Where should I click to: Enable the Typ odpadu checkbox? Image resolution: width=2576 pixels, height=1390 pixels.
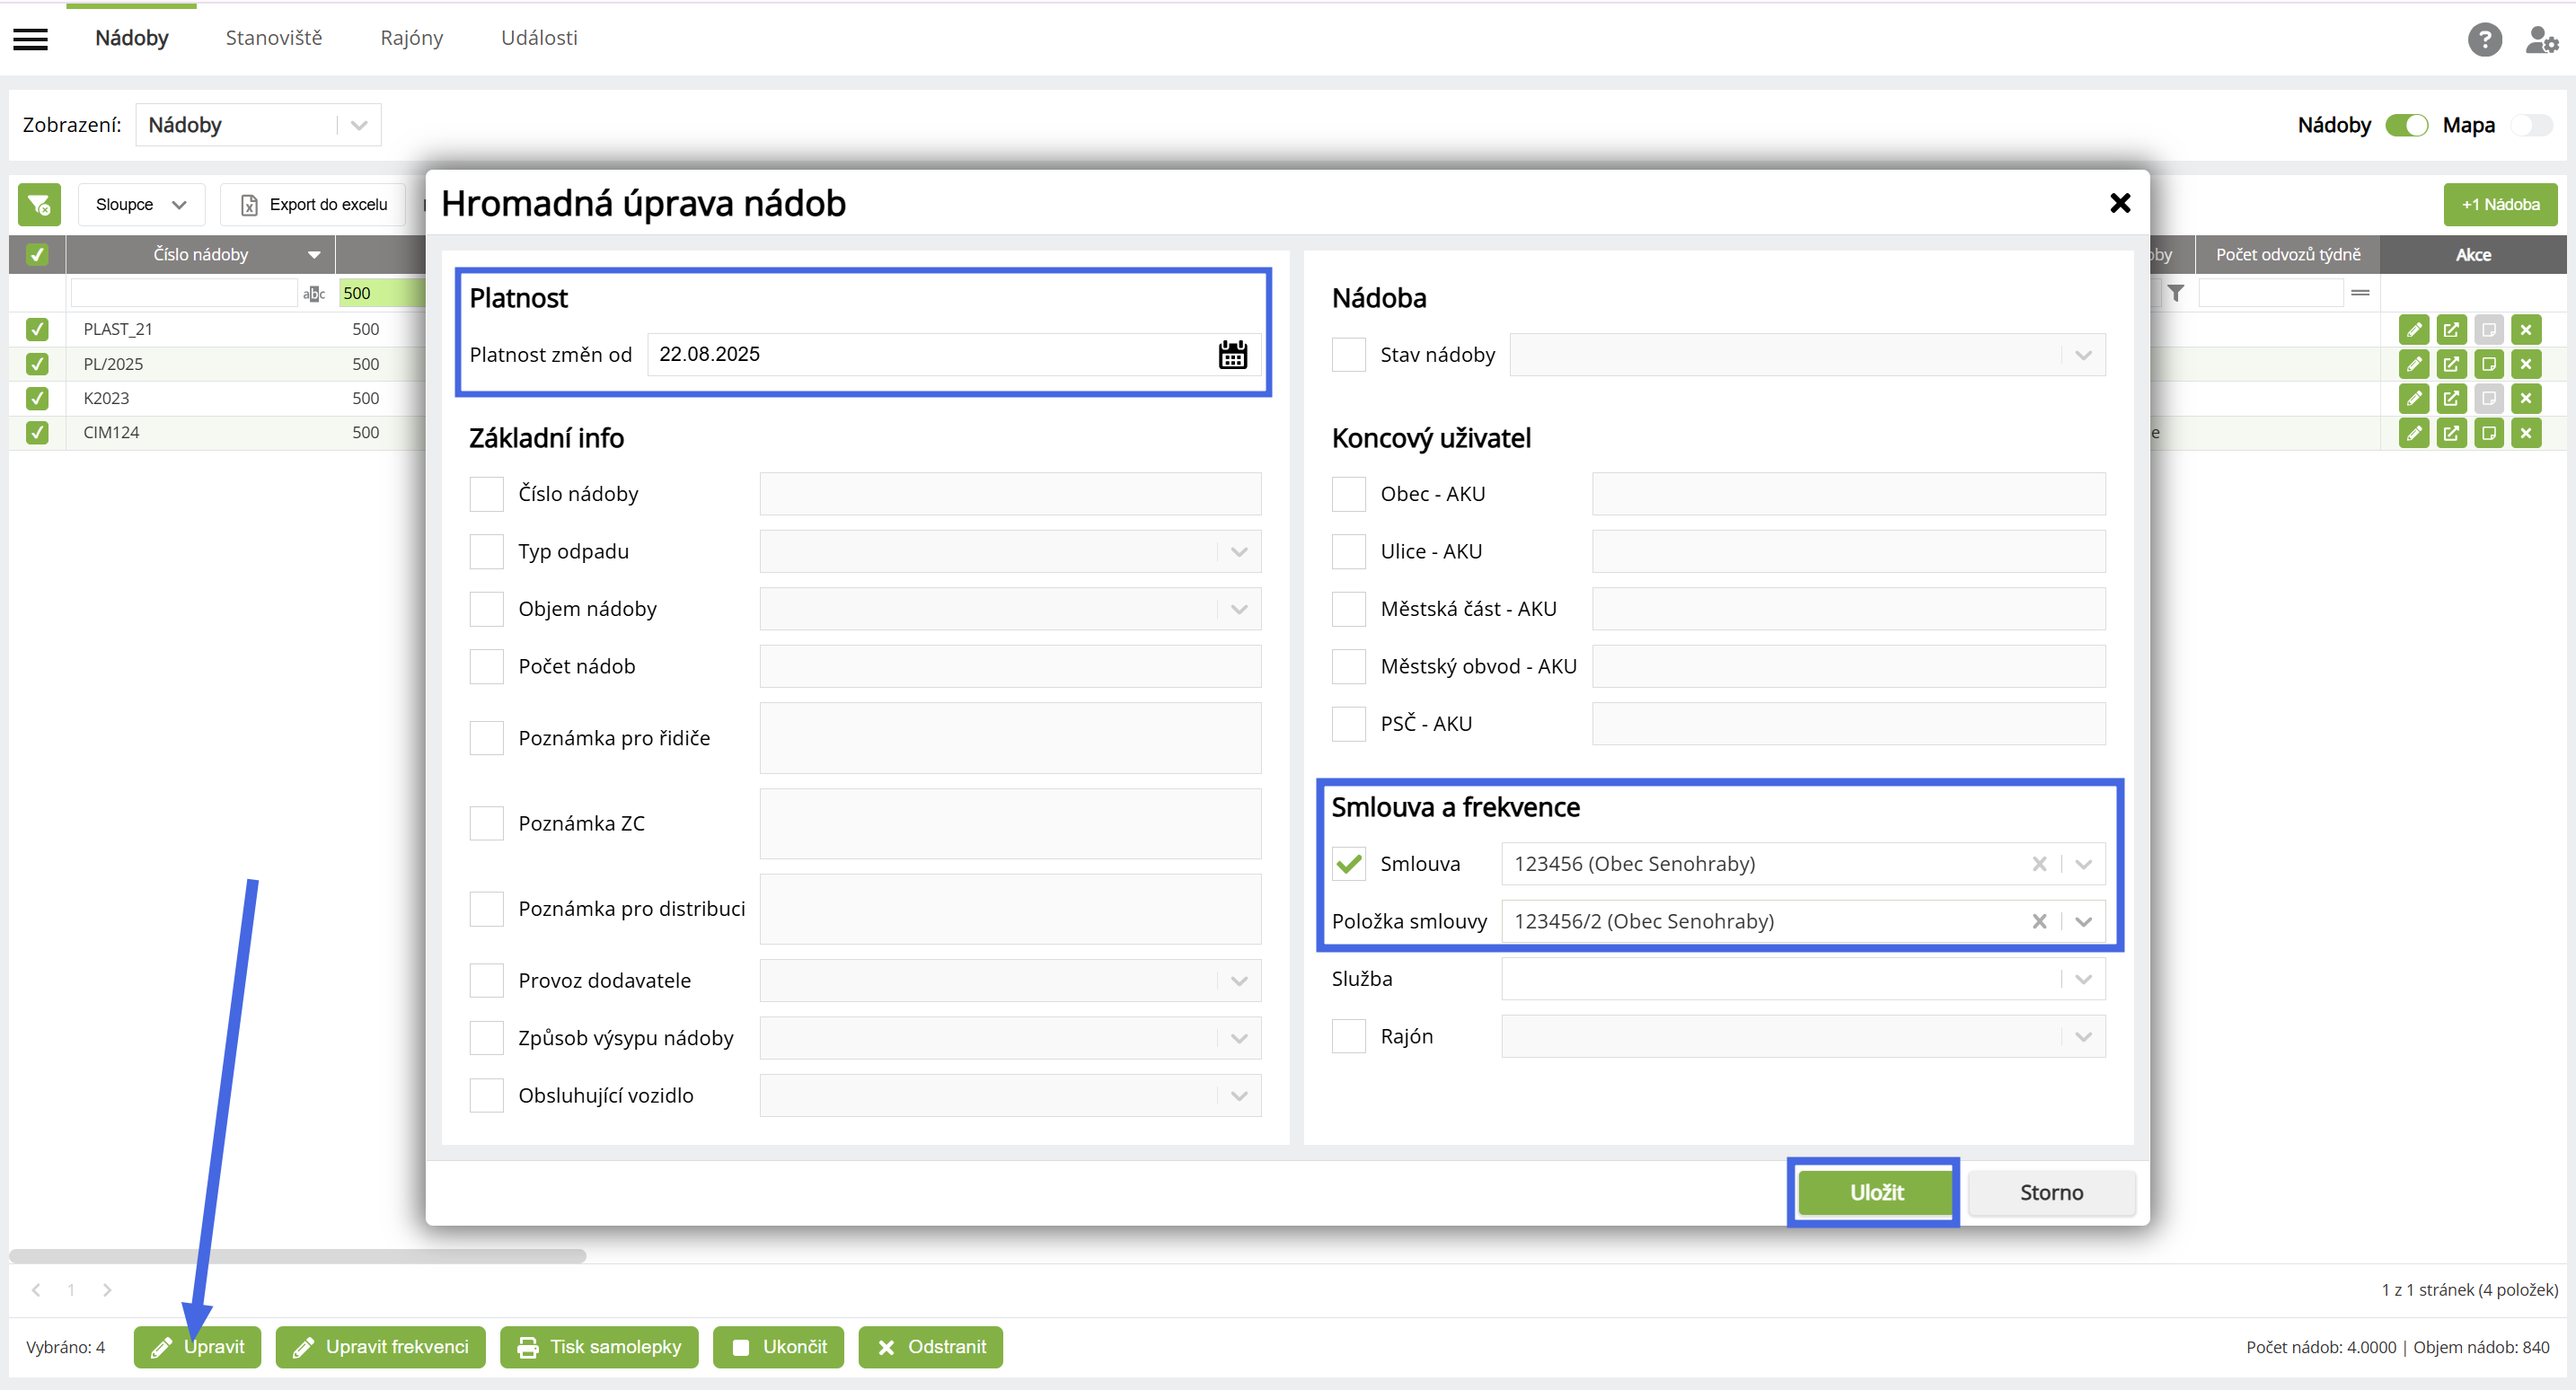pyautogui.click(x=487, y=551)
